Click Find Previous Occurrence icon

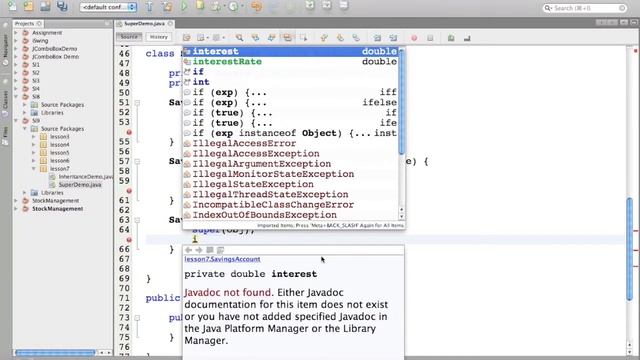[x=256, y=38]
